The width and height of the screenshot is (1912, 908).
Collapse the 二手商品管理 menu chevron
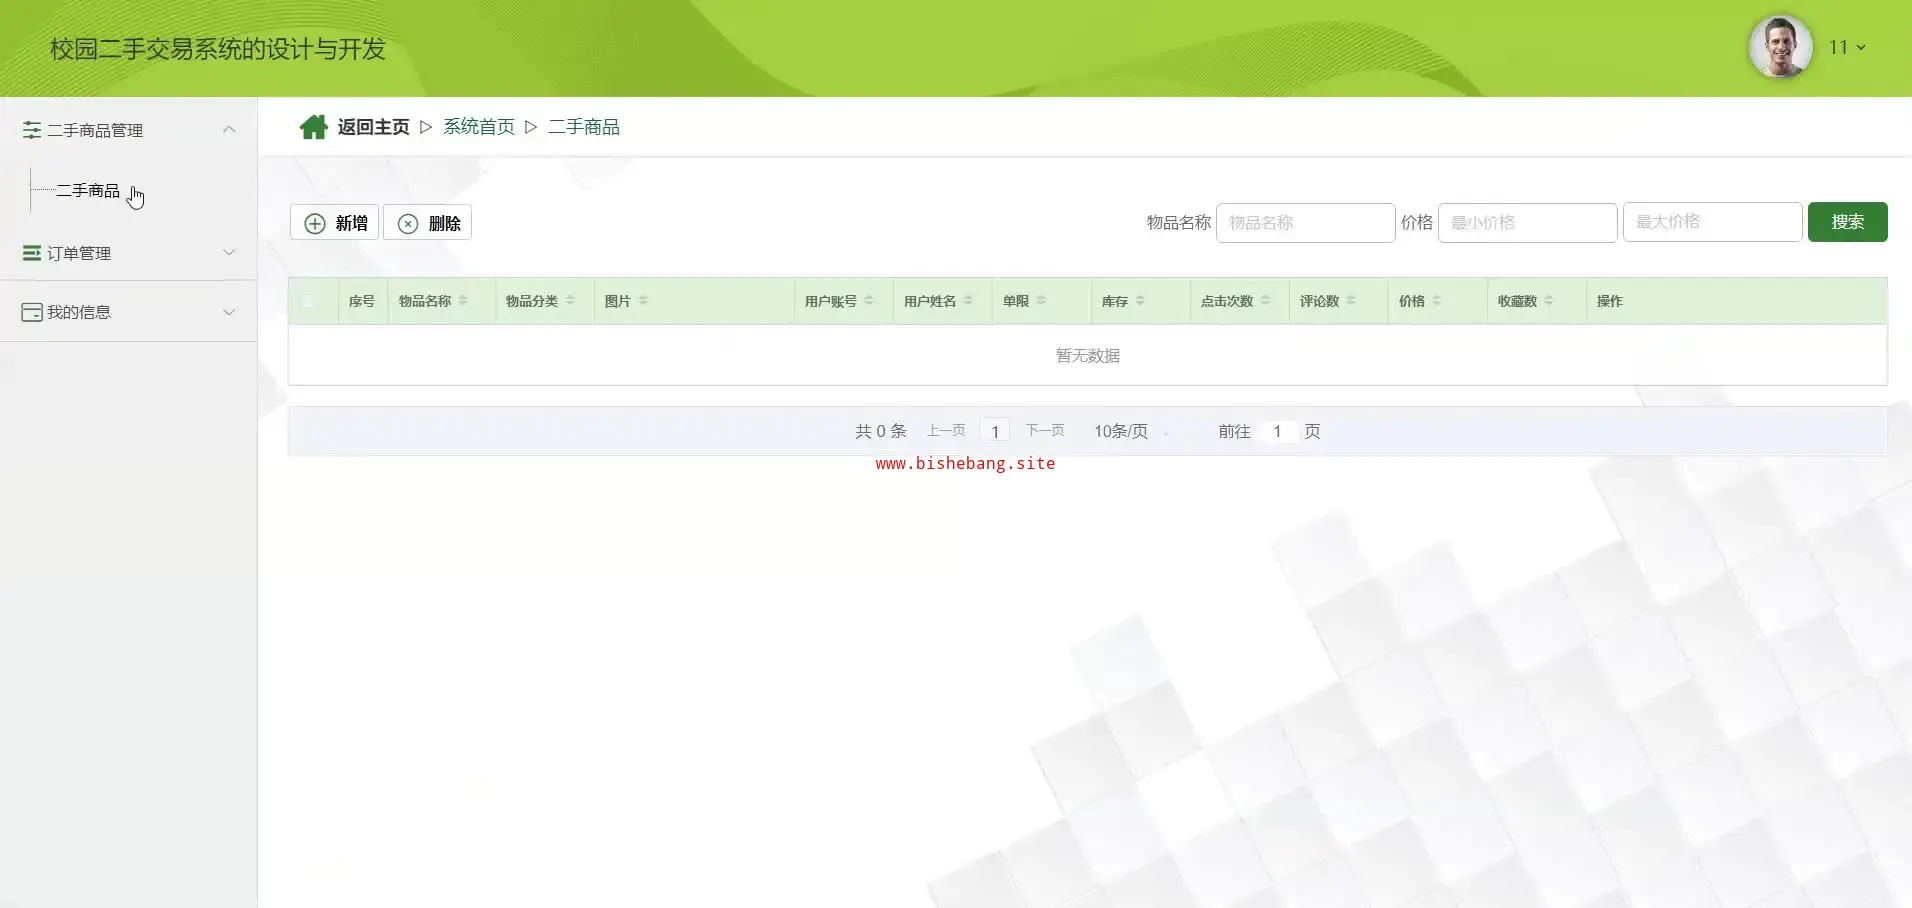coord(229,129)
